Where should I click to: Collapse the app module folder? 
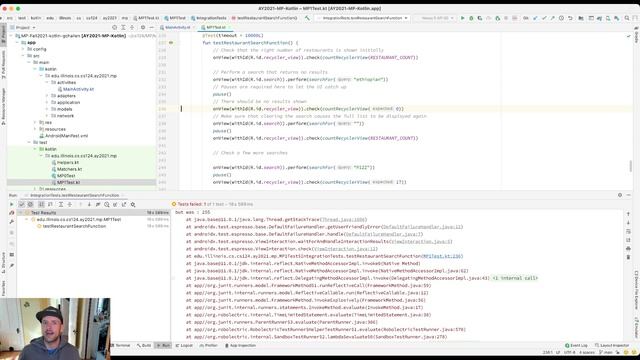(18, 42)
